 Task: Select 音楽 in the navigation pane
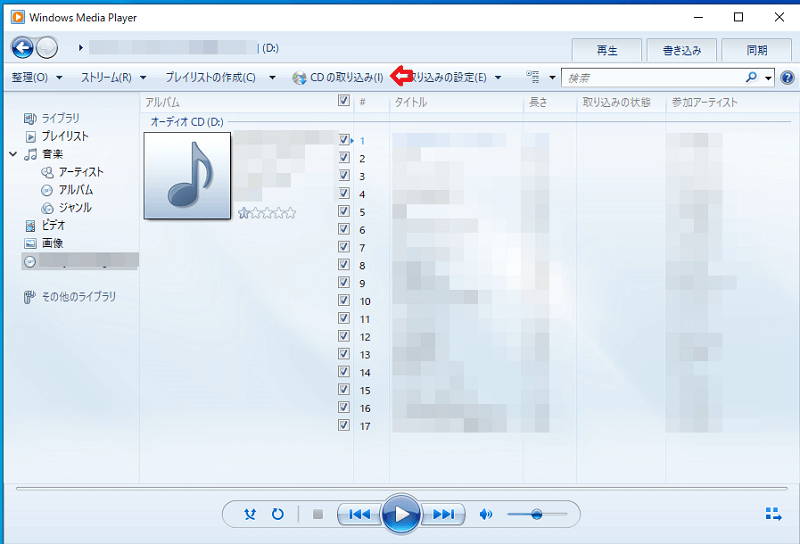(52, 154)
